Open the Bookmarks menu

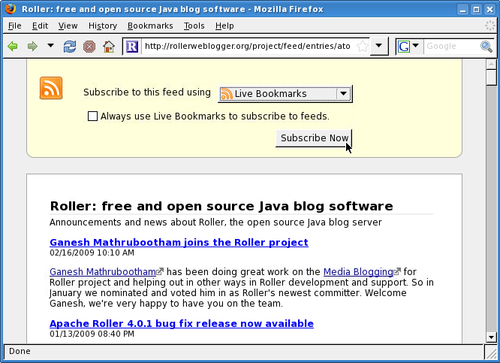pos(150,26)
